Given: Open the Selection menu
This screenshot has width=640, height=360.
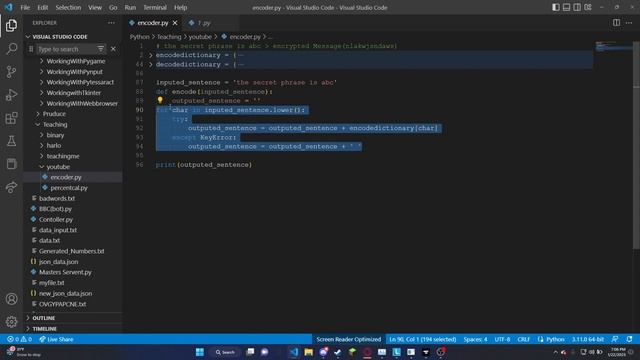Looking at the screenshot, I should (68, 7).
